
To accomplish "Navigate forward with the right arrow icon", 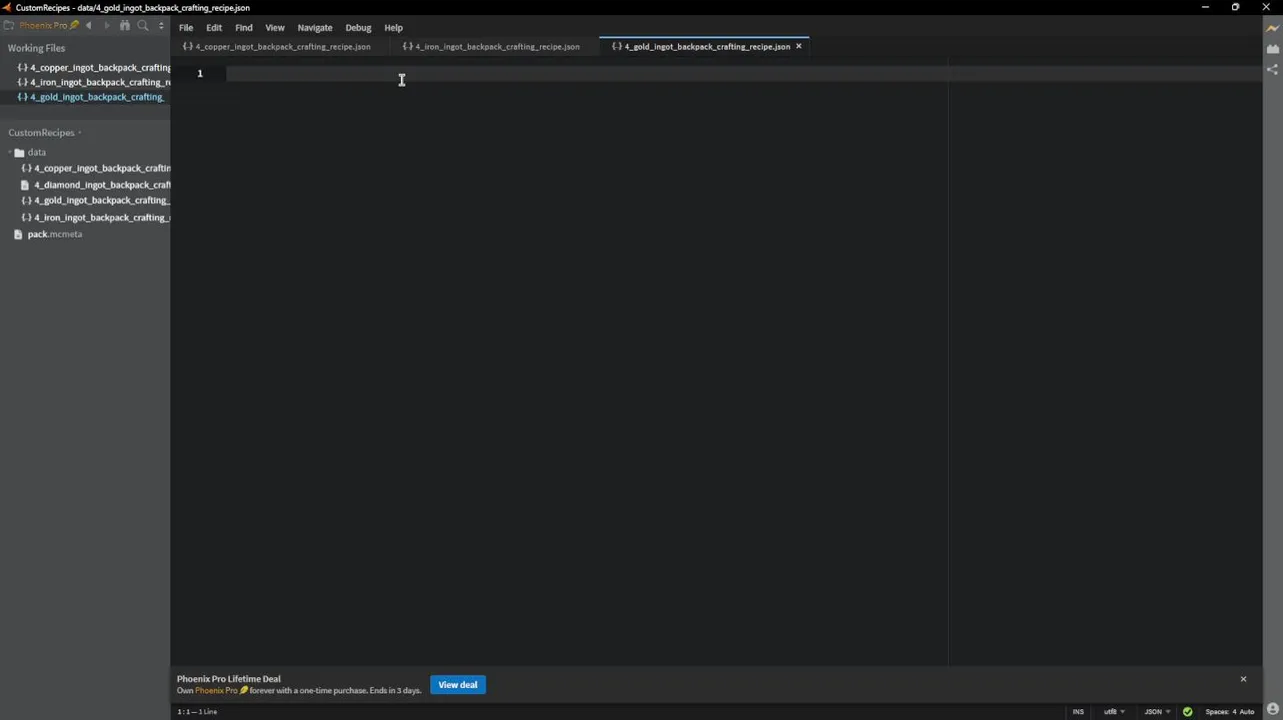I will pyautogui.click(x=107, y=26).
